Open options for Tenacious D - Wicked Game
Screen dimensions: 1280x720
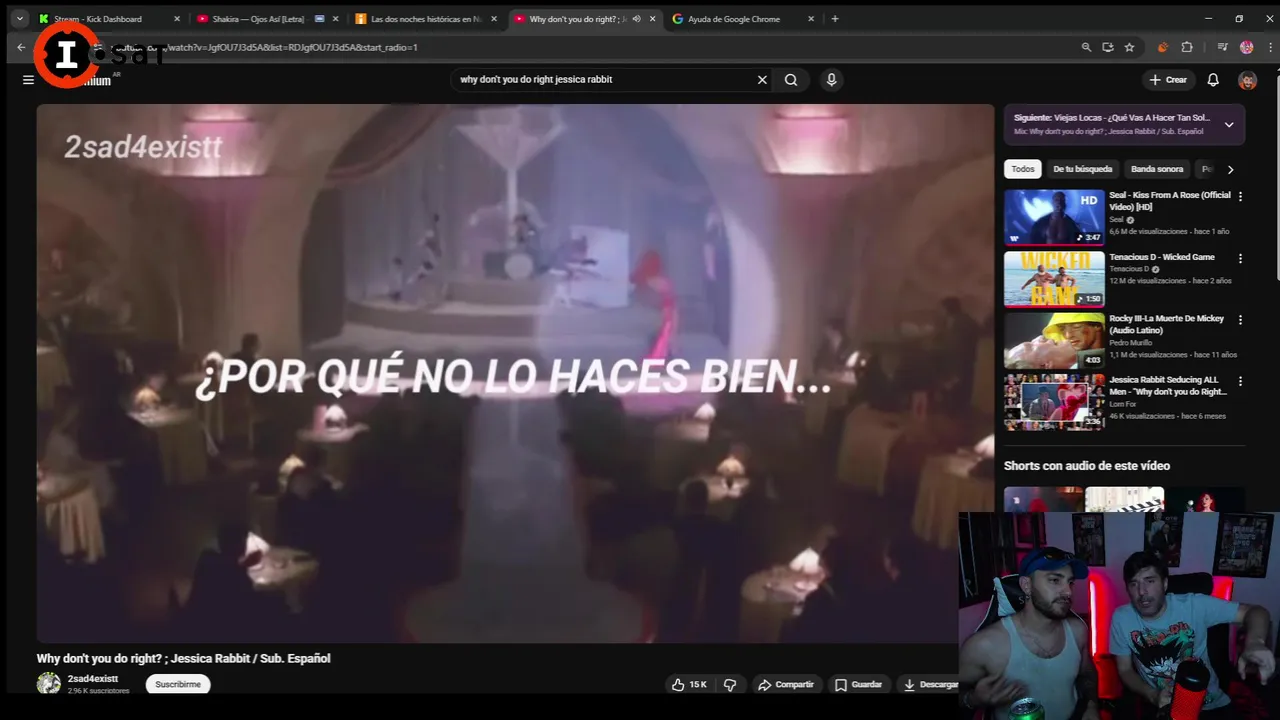tap(1240, 258)
